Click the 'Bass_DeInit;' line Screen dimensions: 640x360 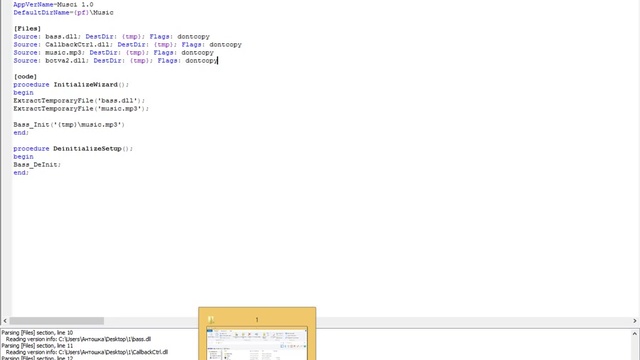(37, 164)
